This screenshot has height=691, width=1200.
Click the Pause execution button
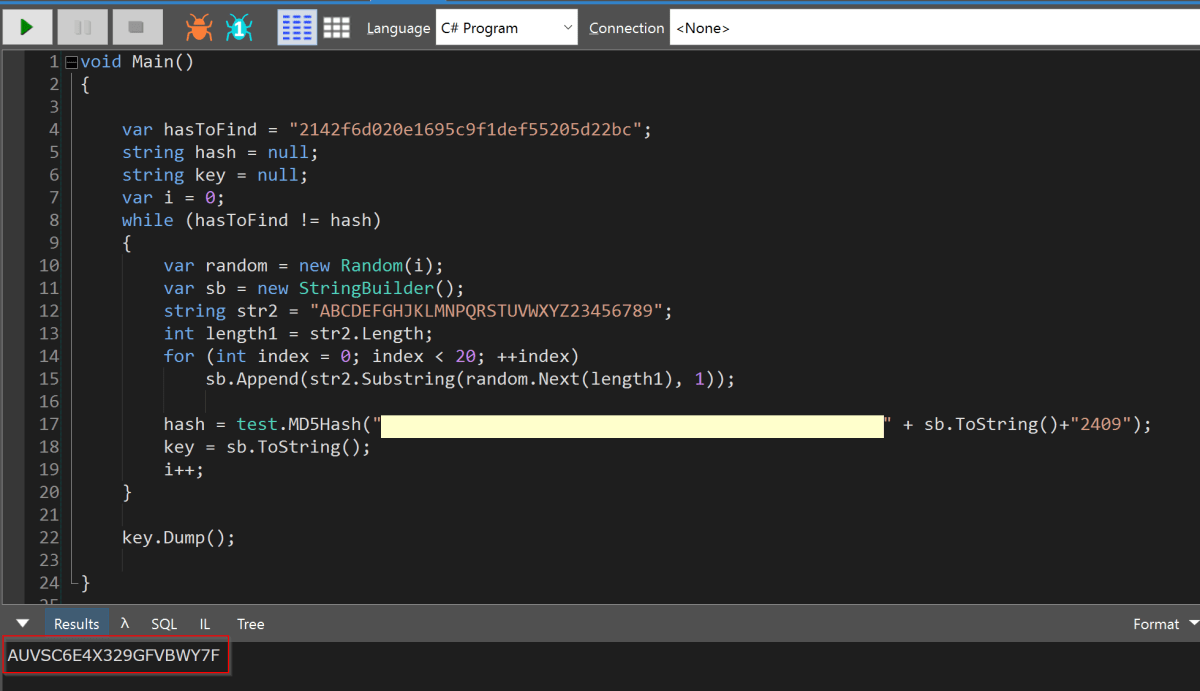point(82,27)
